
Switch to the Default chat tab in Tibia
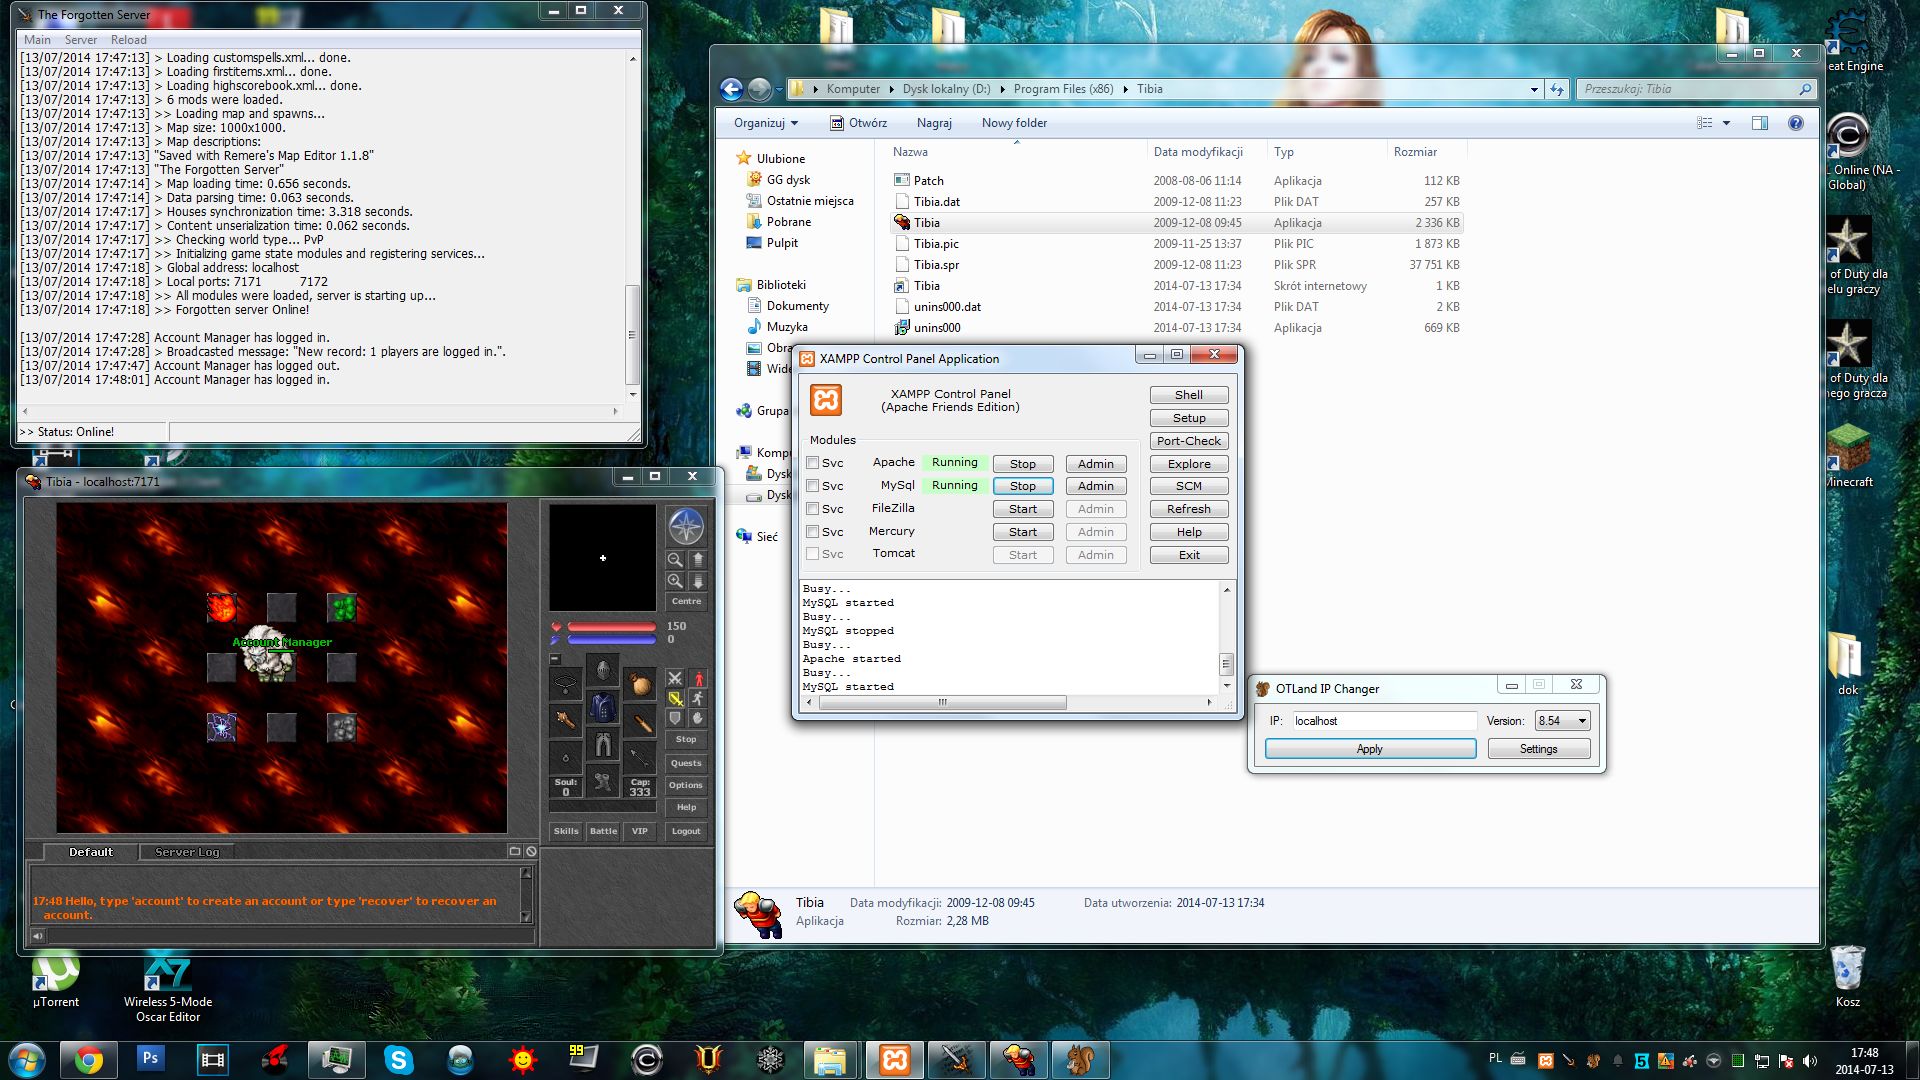pyautogui.click(x=90, y=852)
